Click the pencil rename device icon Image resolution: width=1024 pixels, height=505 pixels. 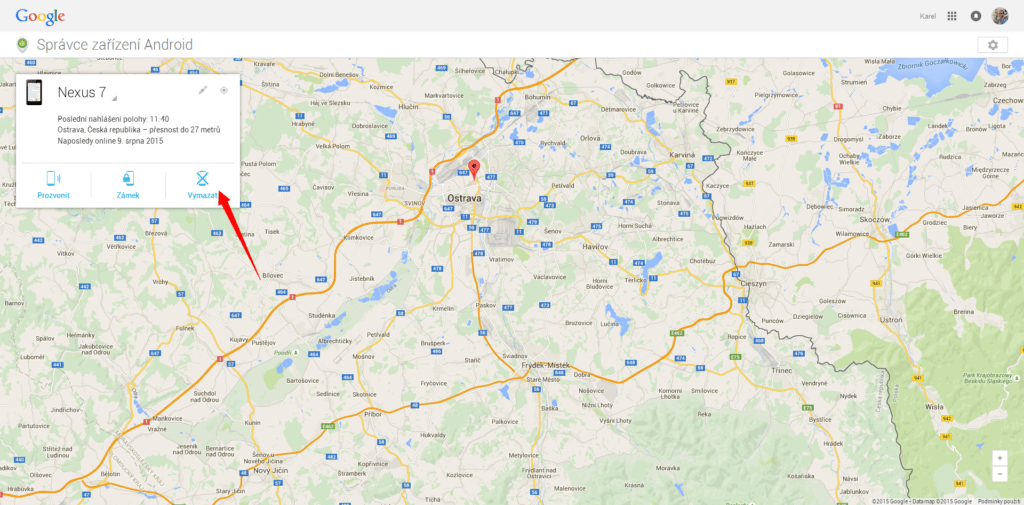pos(203,90)
